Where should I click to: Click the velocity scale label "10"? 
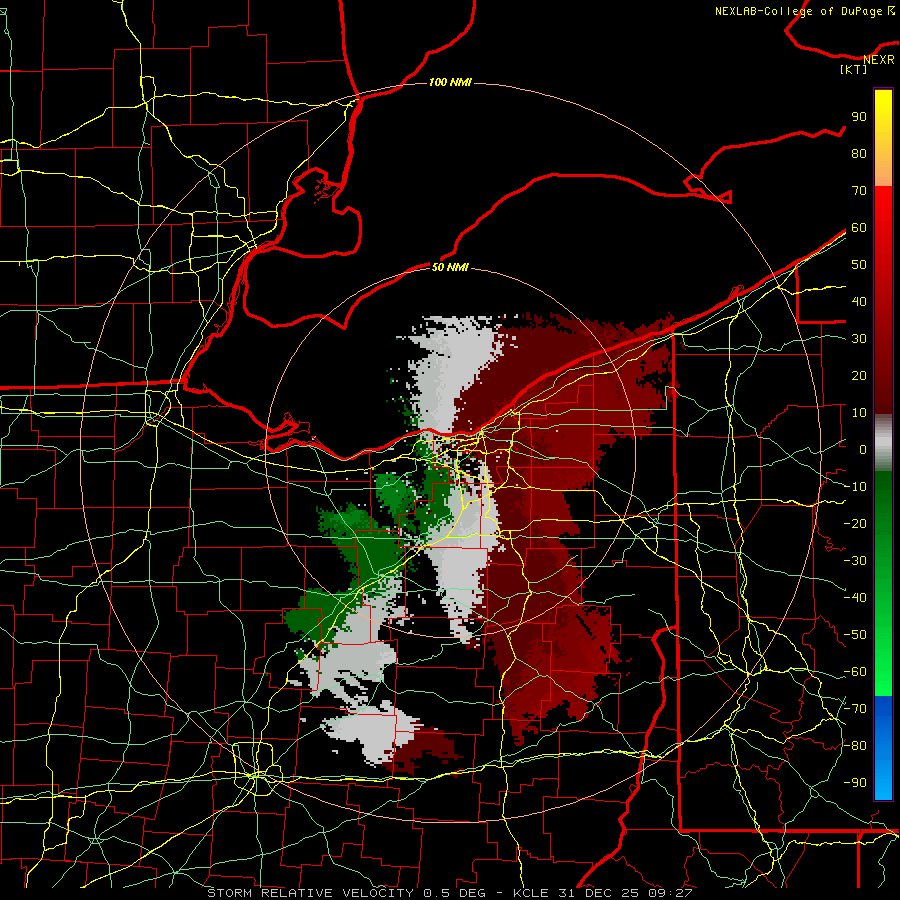tap(859, 413)
